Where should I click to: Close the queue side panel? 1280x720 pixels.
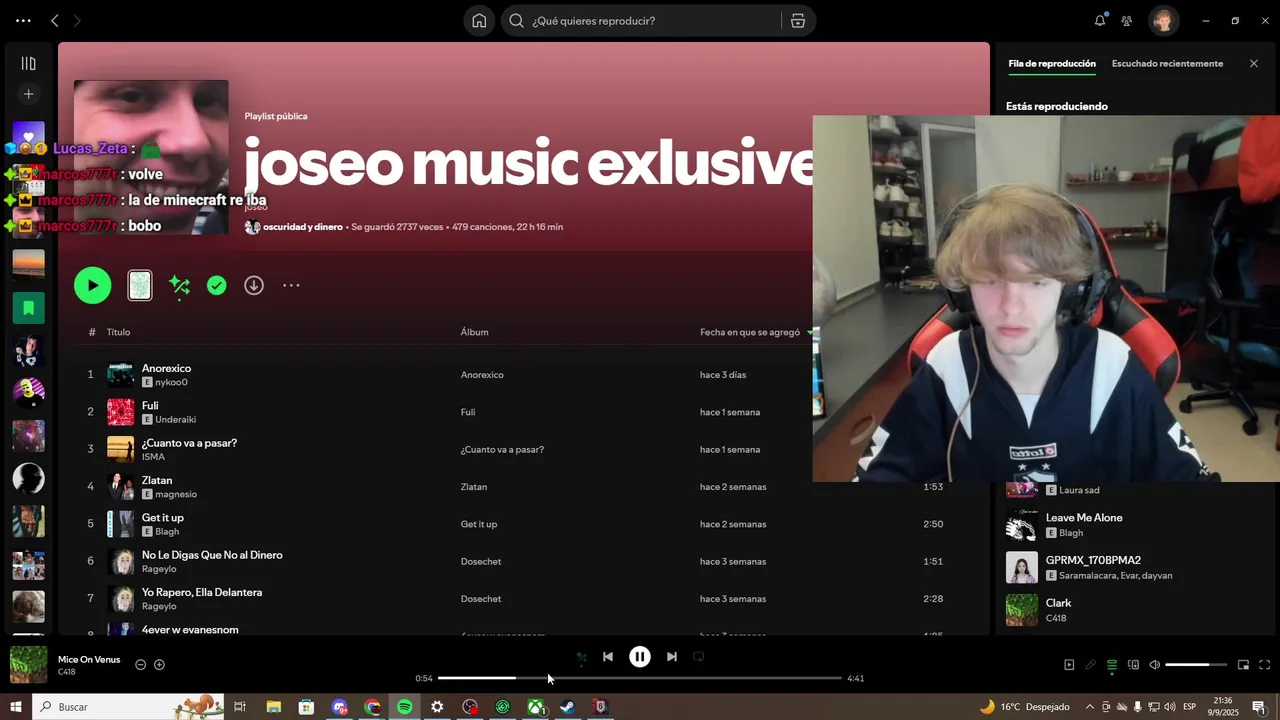(x=1254, y=63)
